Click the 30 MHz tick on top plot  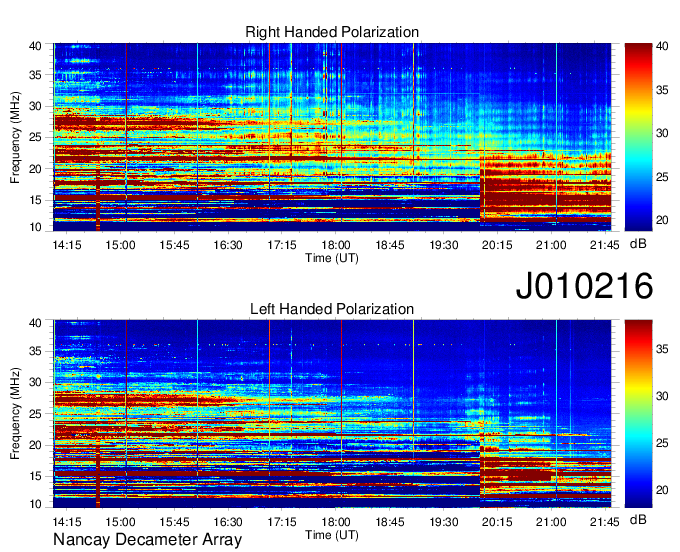tap(35, 106)
